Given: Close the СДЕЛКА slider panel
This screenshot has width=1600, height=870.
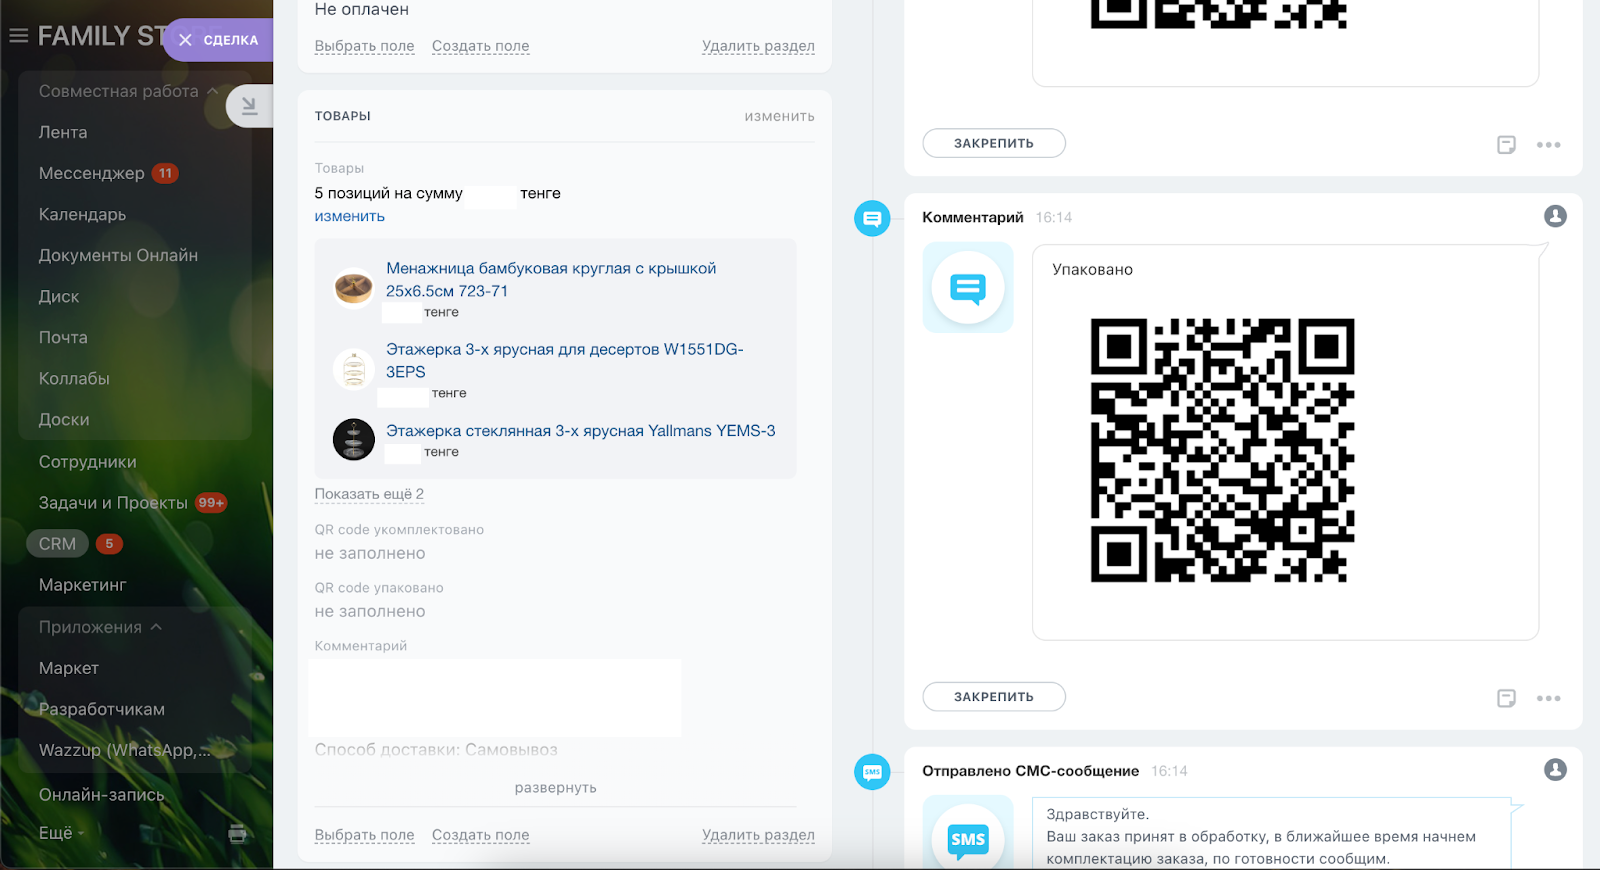Looking at the screenshot, I should (x=185, y=40).
